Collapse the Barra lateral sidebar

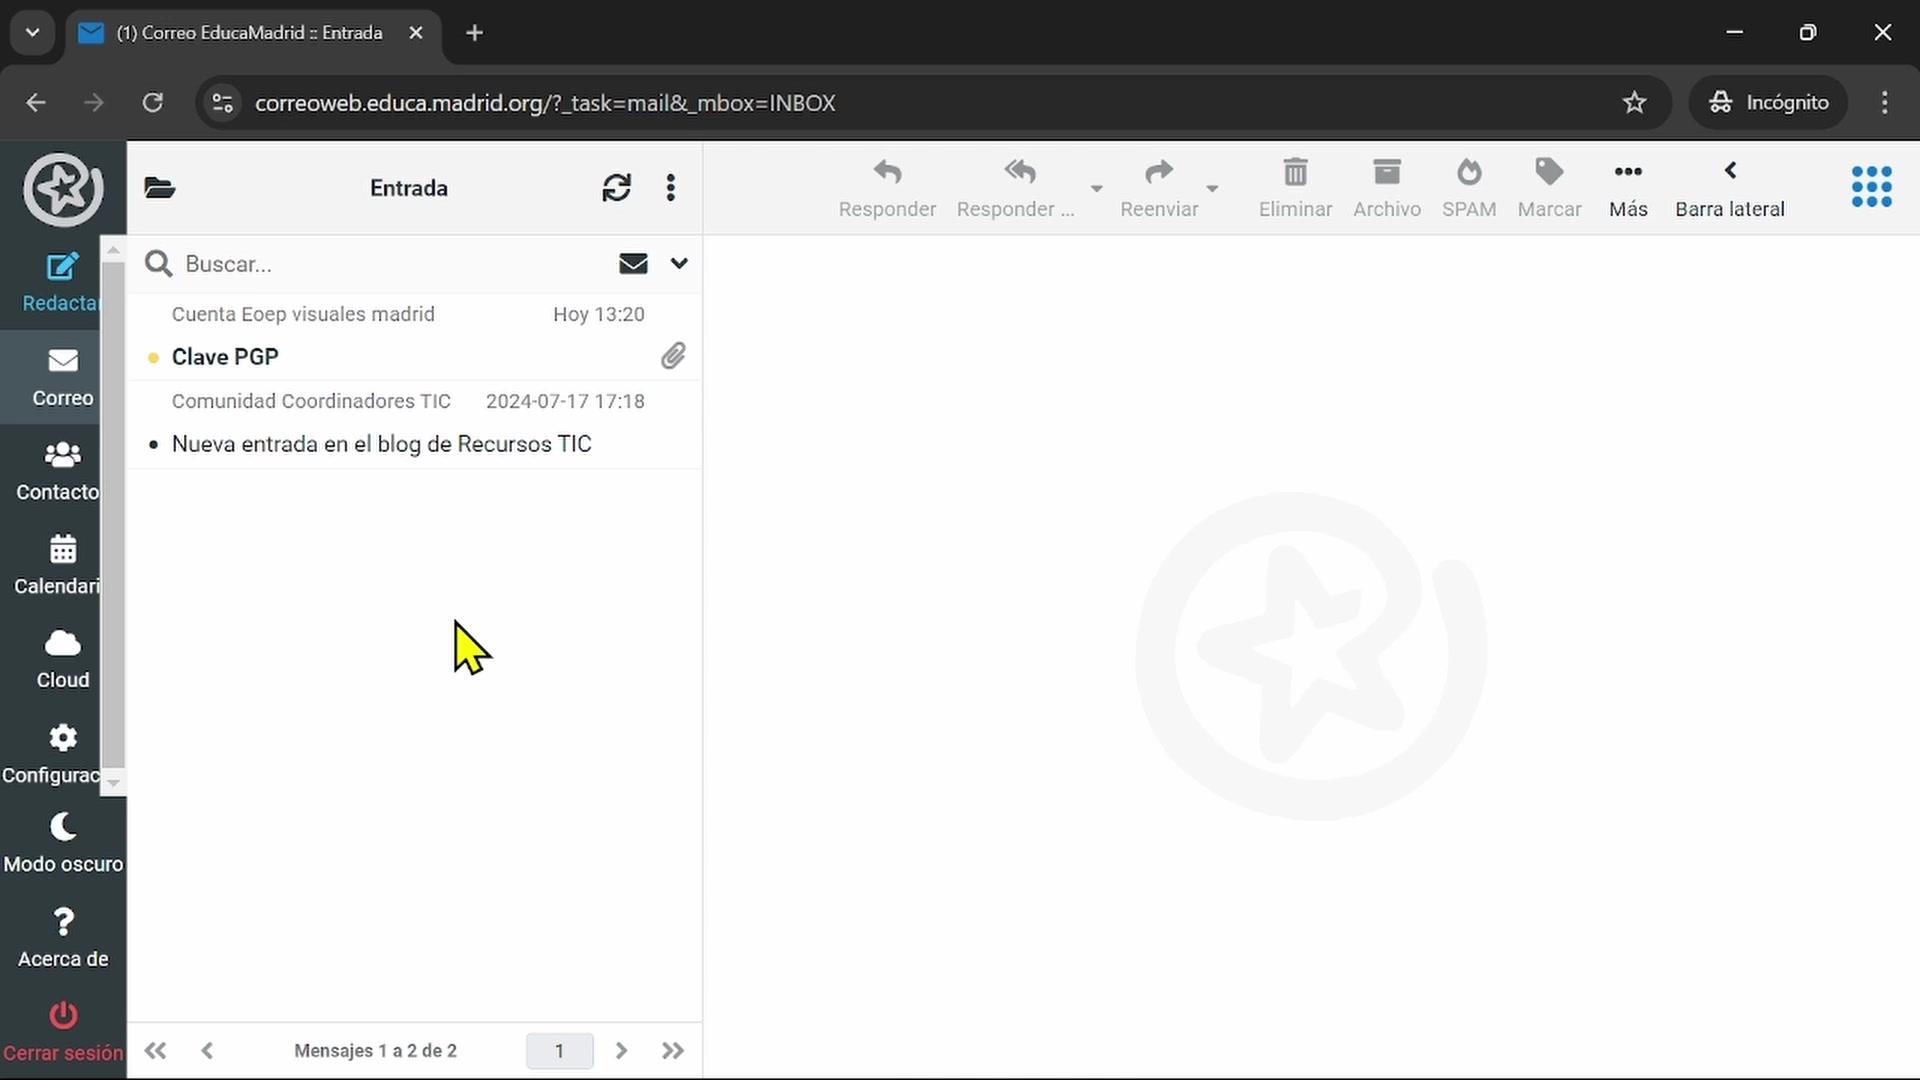pyautogui.click(x=1729, y=188)
